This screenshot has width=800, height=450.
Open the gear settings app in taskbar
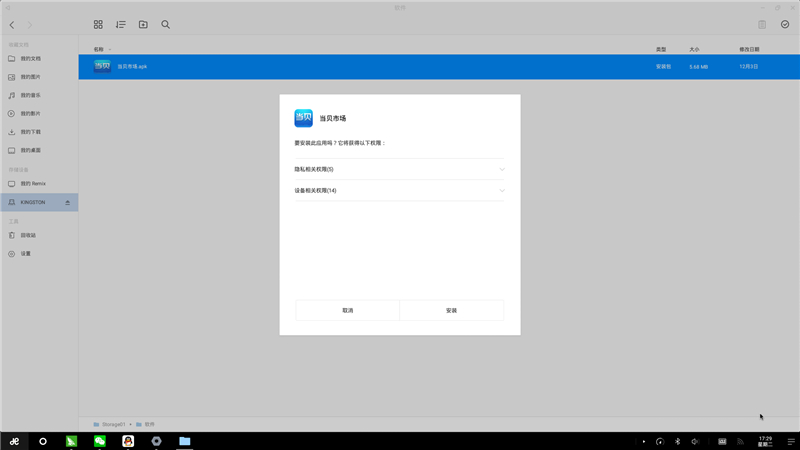tap(156, 441)
